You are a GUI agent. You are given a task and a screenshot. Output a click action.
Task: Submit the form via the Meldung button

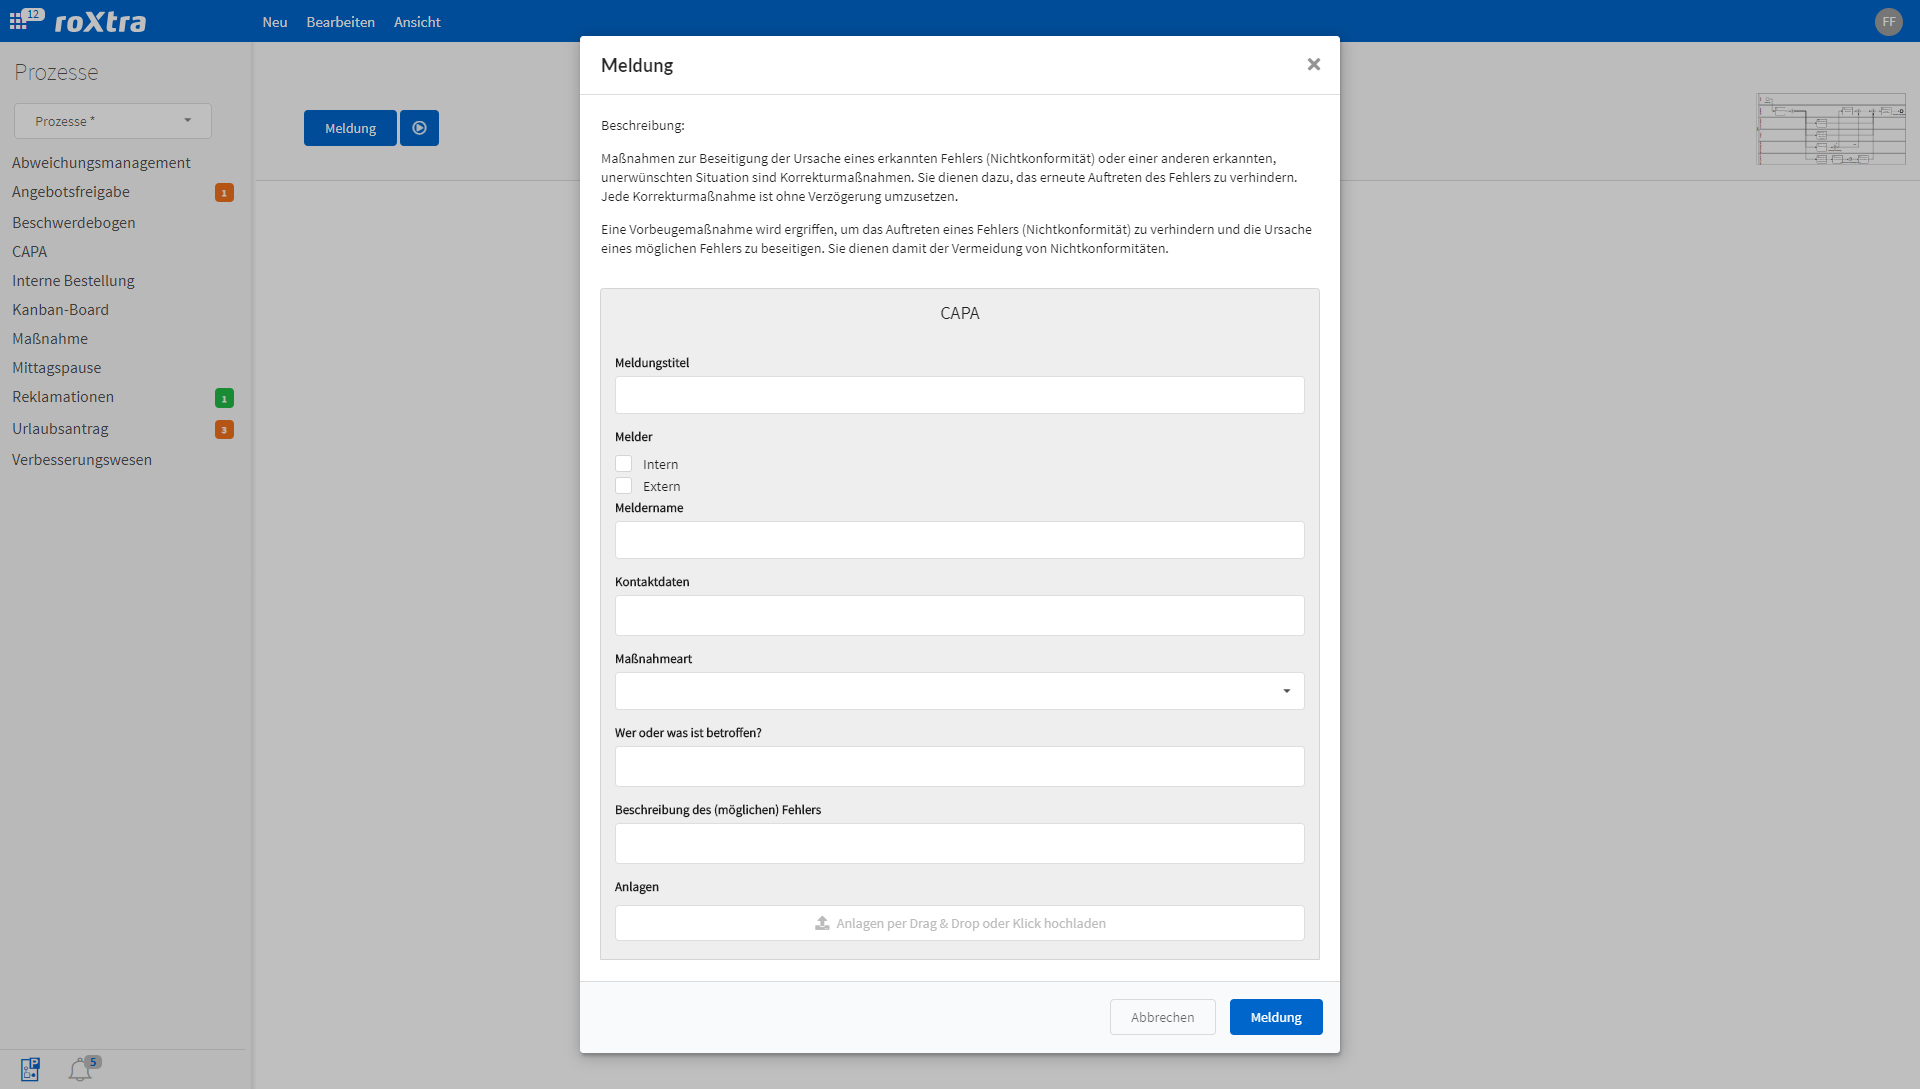(x=1275, y=1016)
